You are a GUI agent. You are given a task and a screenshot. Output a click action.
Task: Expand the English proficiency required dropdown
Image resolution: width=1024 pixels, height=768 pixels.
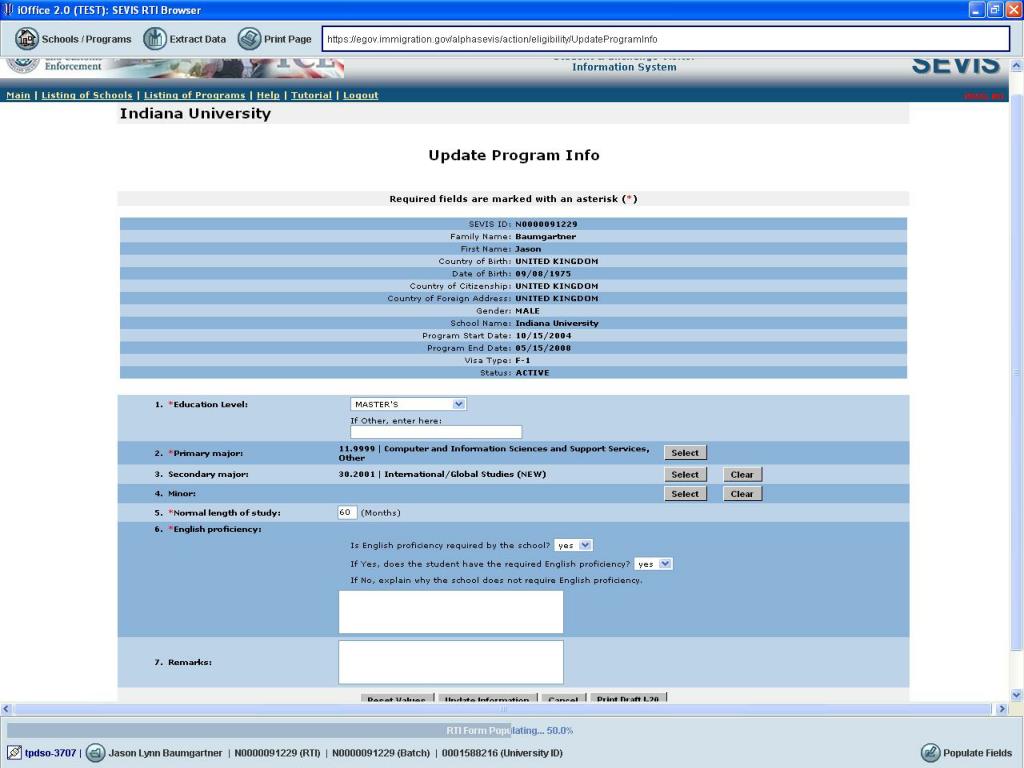point(573,545)
